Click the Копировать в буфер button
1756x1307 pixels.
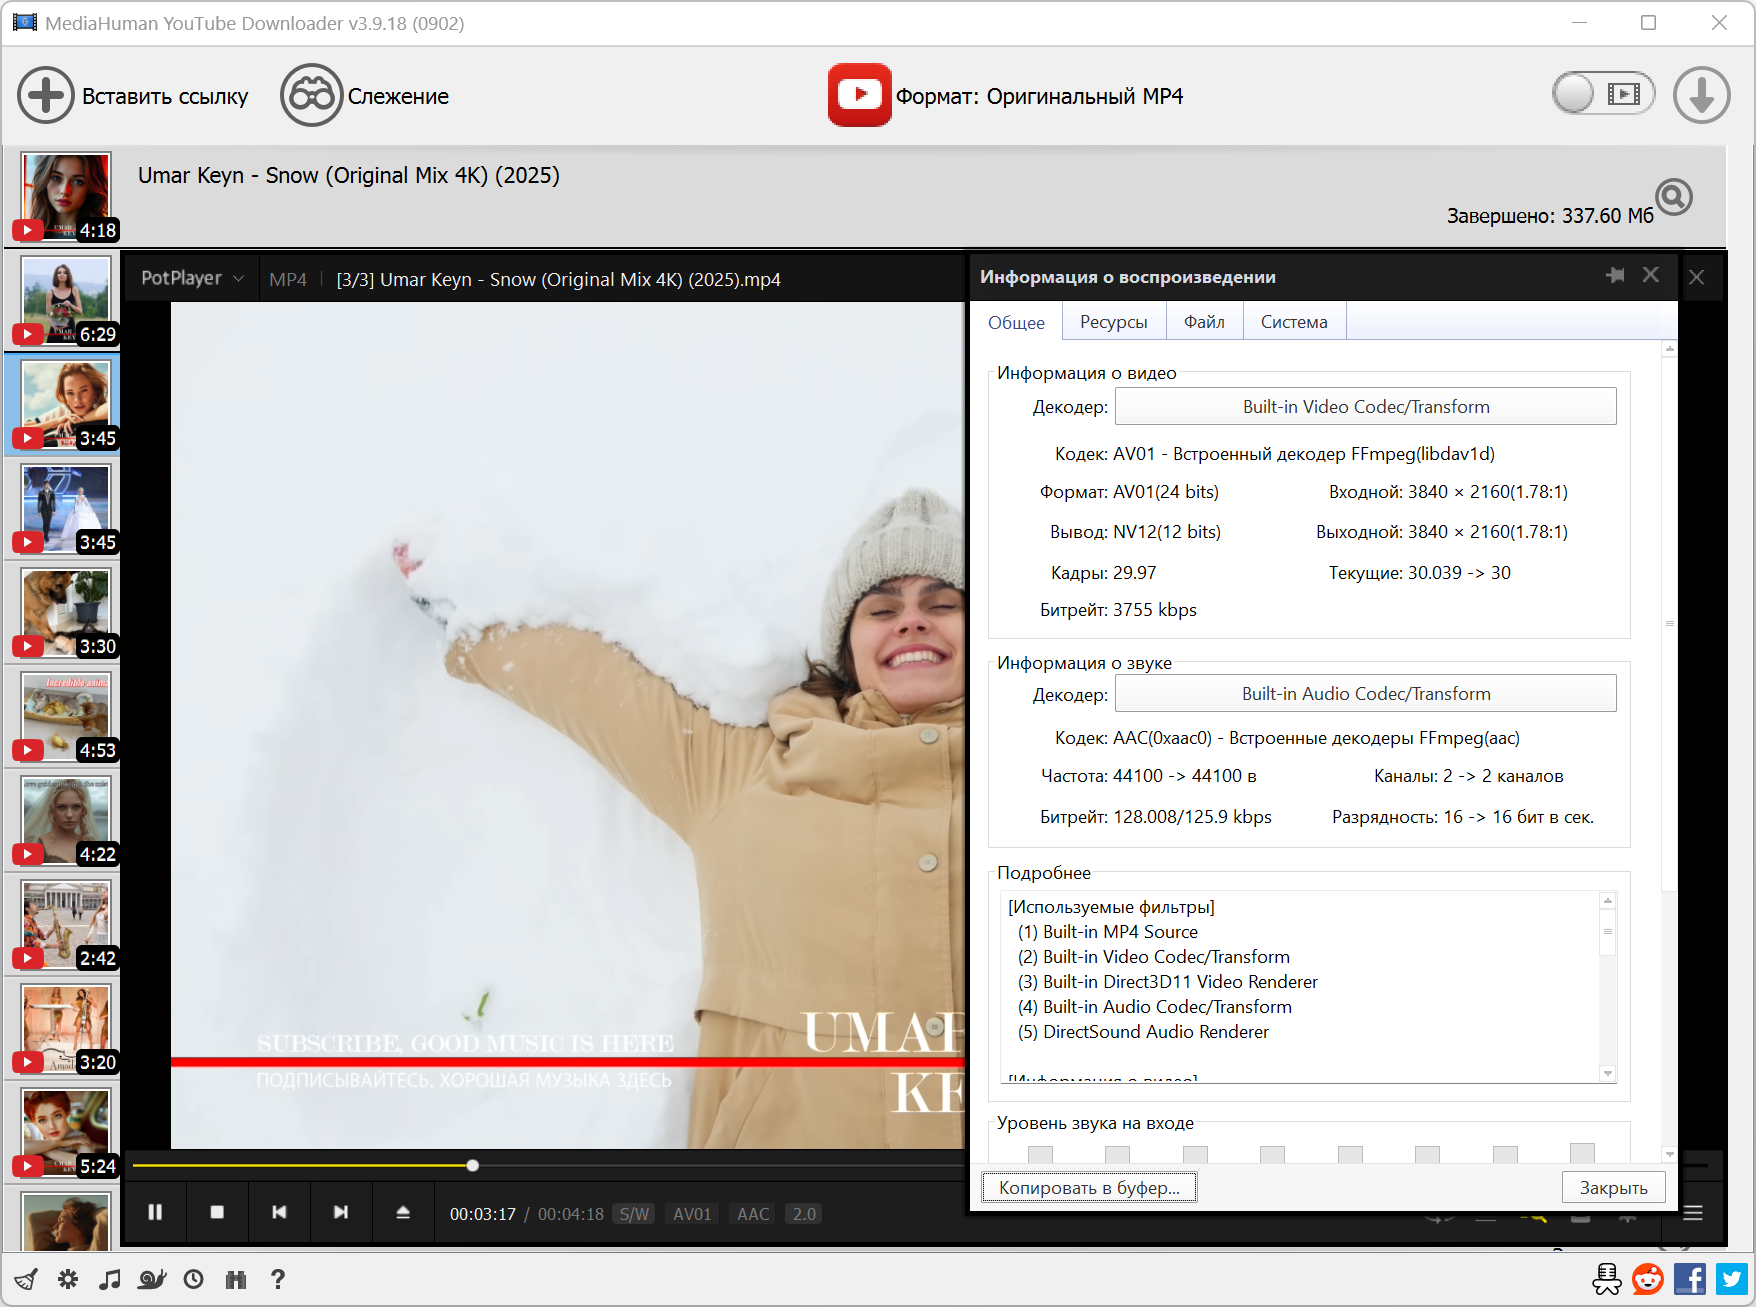[1089, 1188]
